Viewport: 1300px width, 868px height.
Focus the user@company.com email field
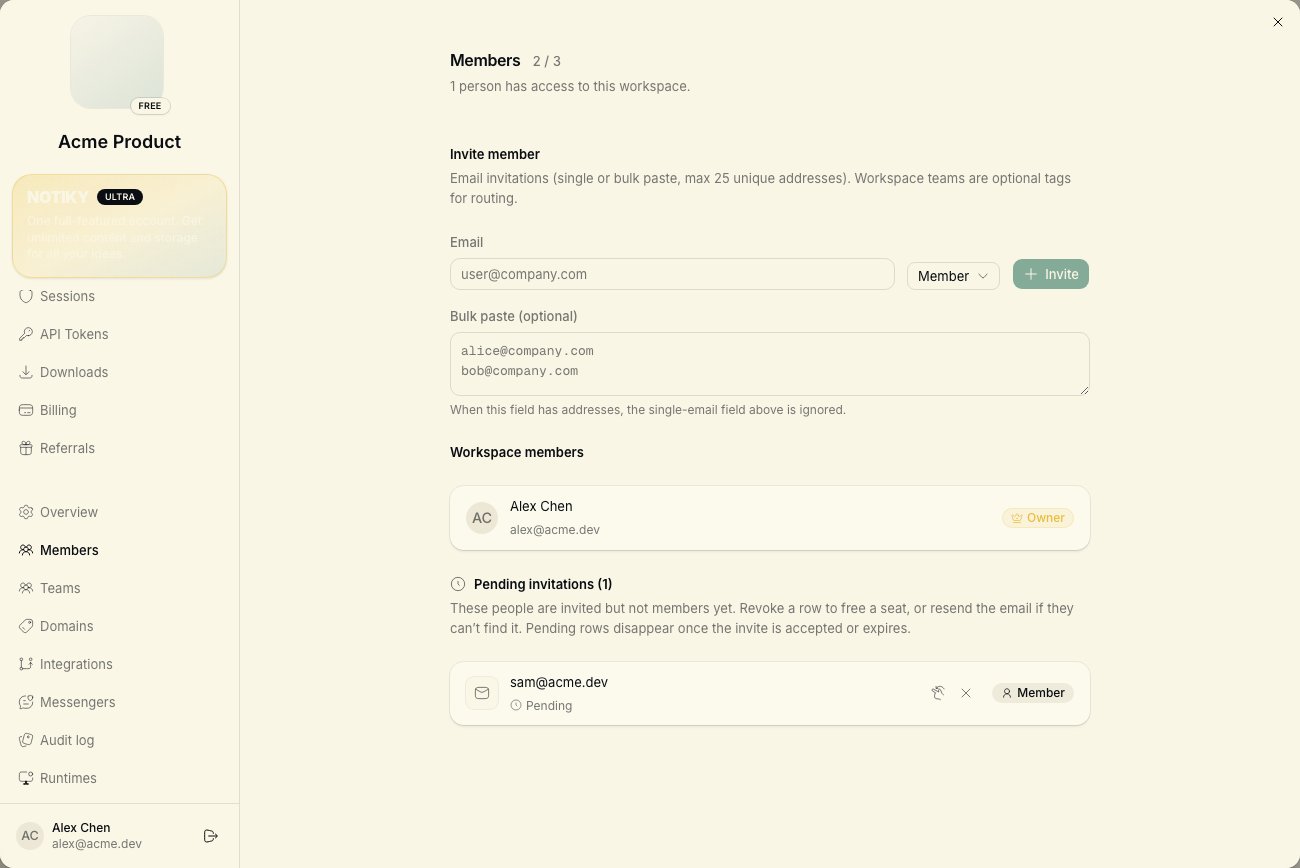tap(672, 274)
